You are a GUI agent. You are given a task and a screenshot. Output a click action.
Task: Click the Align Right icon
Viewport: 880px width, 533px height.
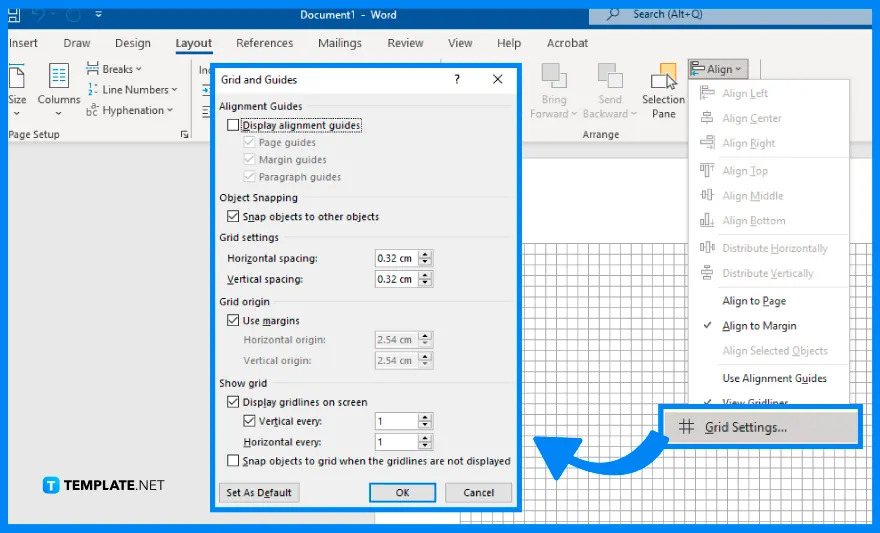pos(707,143)
